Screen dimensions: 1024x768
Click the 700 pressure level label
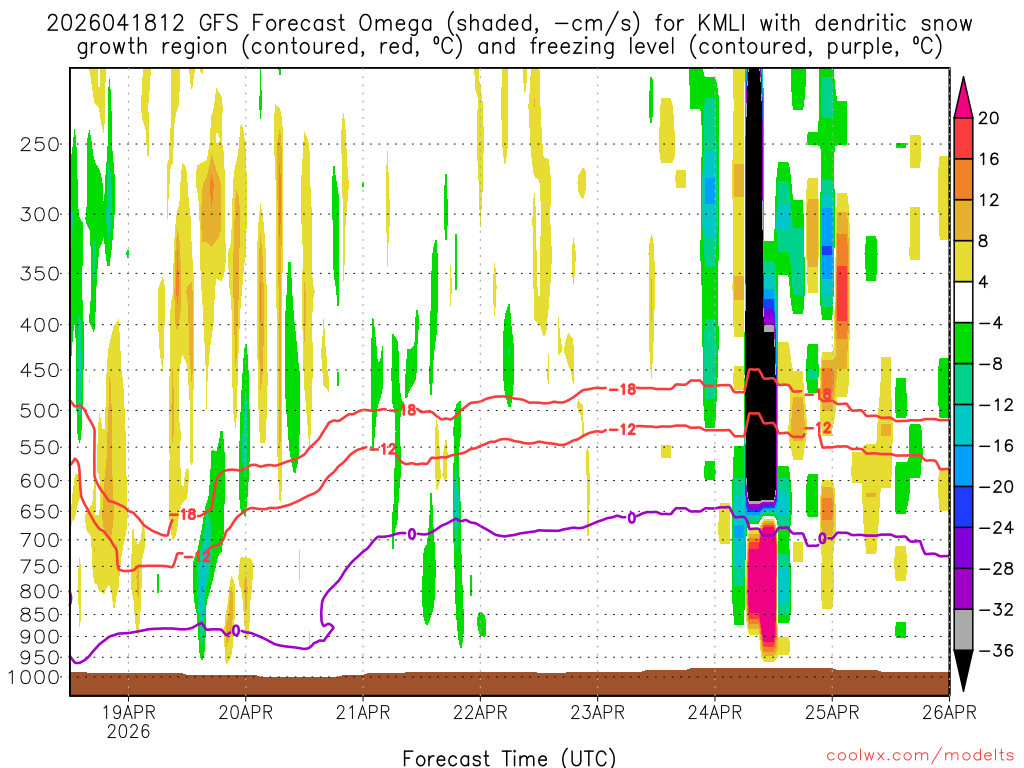tap(40, 540)
